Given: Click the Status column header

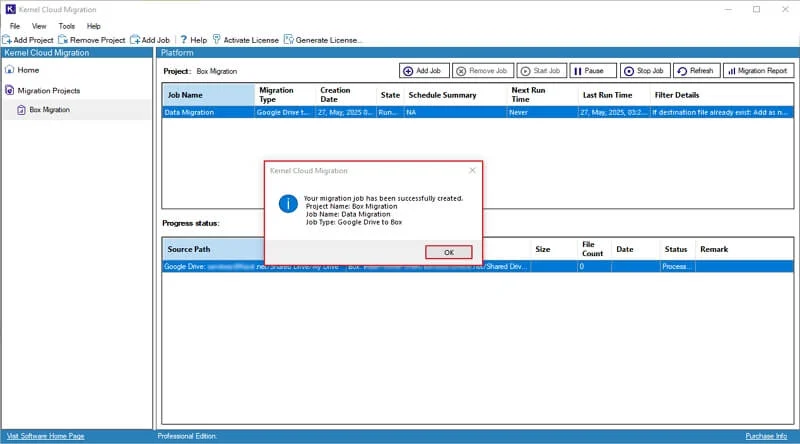Looking at the screenshot, I should click(676, 249).
